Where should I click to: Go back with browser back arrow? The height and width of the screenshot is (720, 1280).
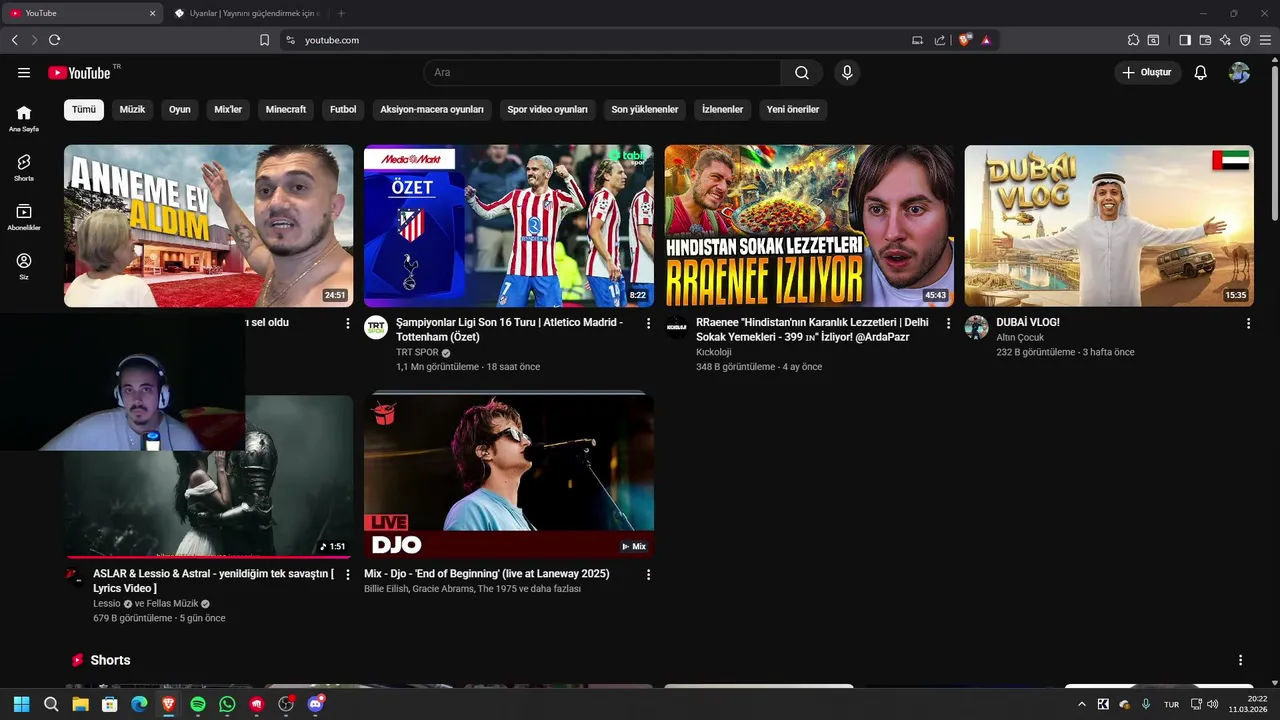pyautogui.click(x=14, y=40)
